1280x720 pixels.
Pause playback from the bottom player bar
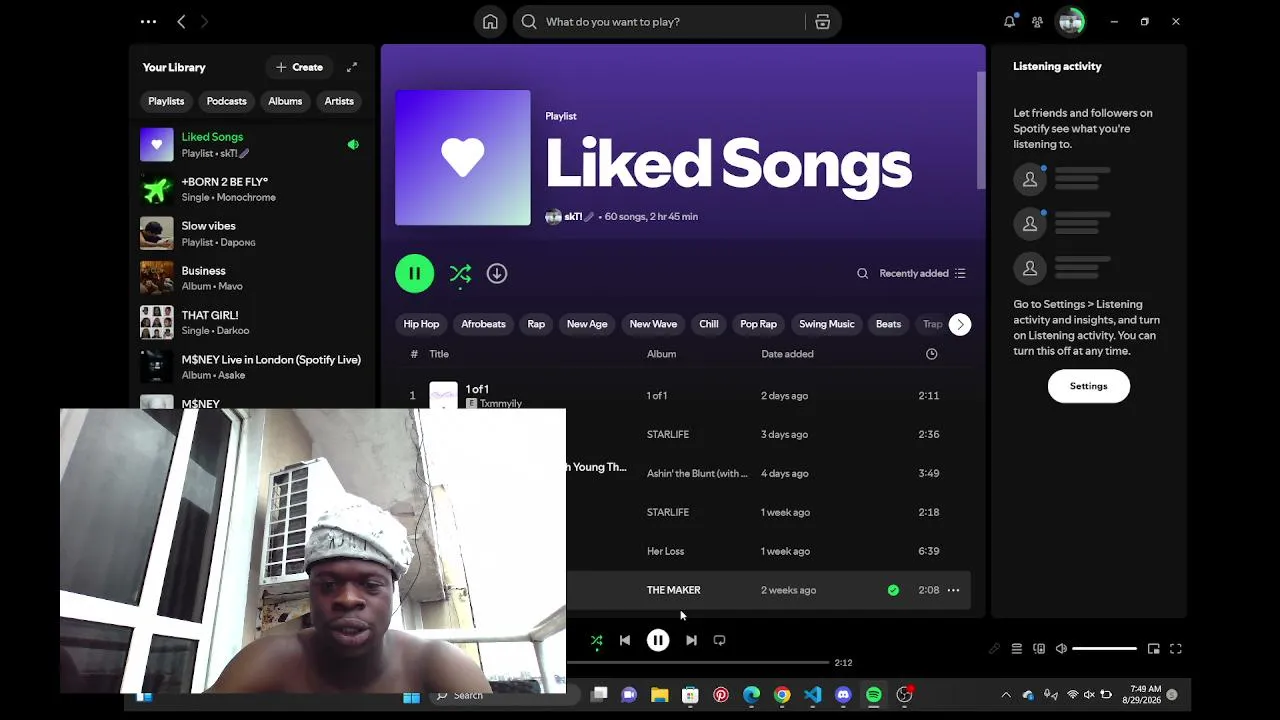tap(658, 640)
